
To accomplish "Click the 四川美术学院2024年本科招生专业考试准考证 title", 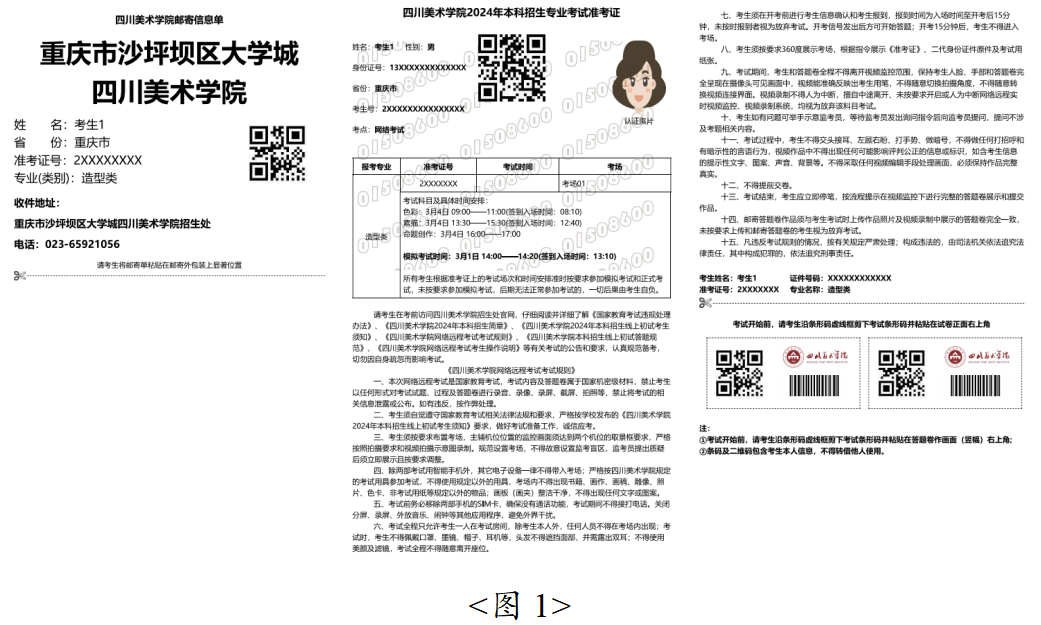I will (511, 13).
